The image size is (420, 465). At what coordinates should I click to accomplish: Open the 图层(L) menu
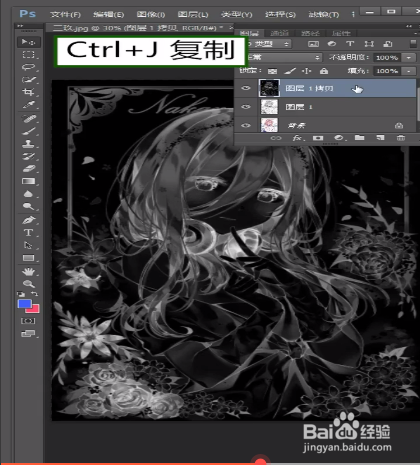coord(193,14)
